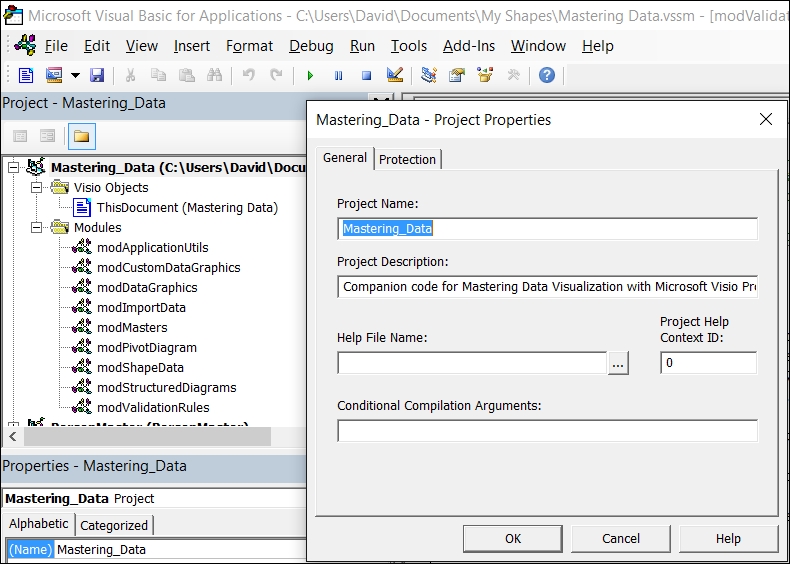Open the File menu
The width and height of the screenshot is (790, 564).
[x=56, y=46]
